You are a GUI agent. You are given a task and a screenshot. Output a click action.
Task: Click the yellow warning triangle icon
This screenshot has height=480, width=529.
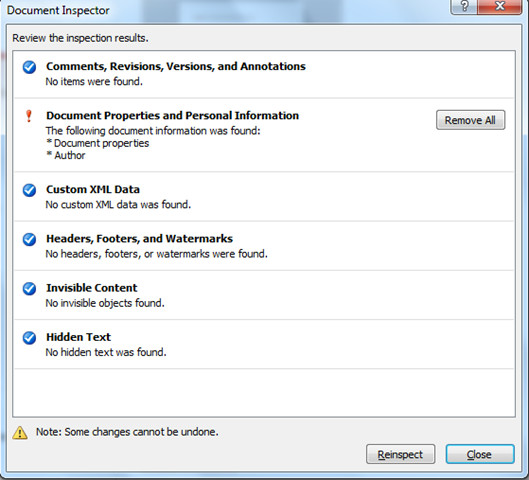click(20, 432)
